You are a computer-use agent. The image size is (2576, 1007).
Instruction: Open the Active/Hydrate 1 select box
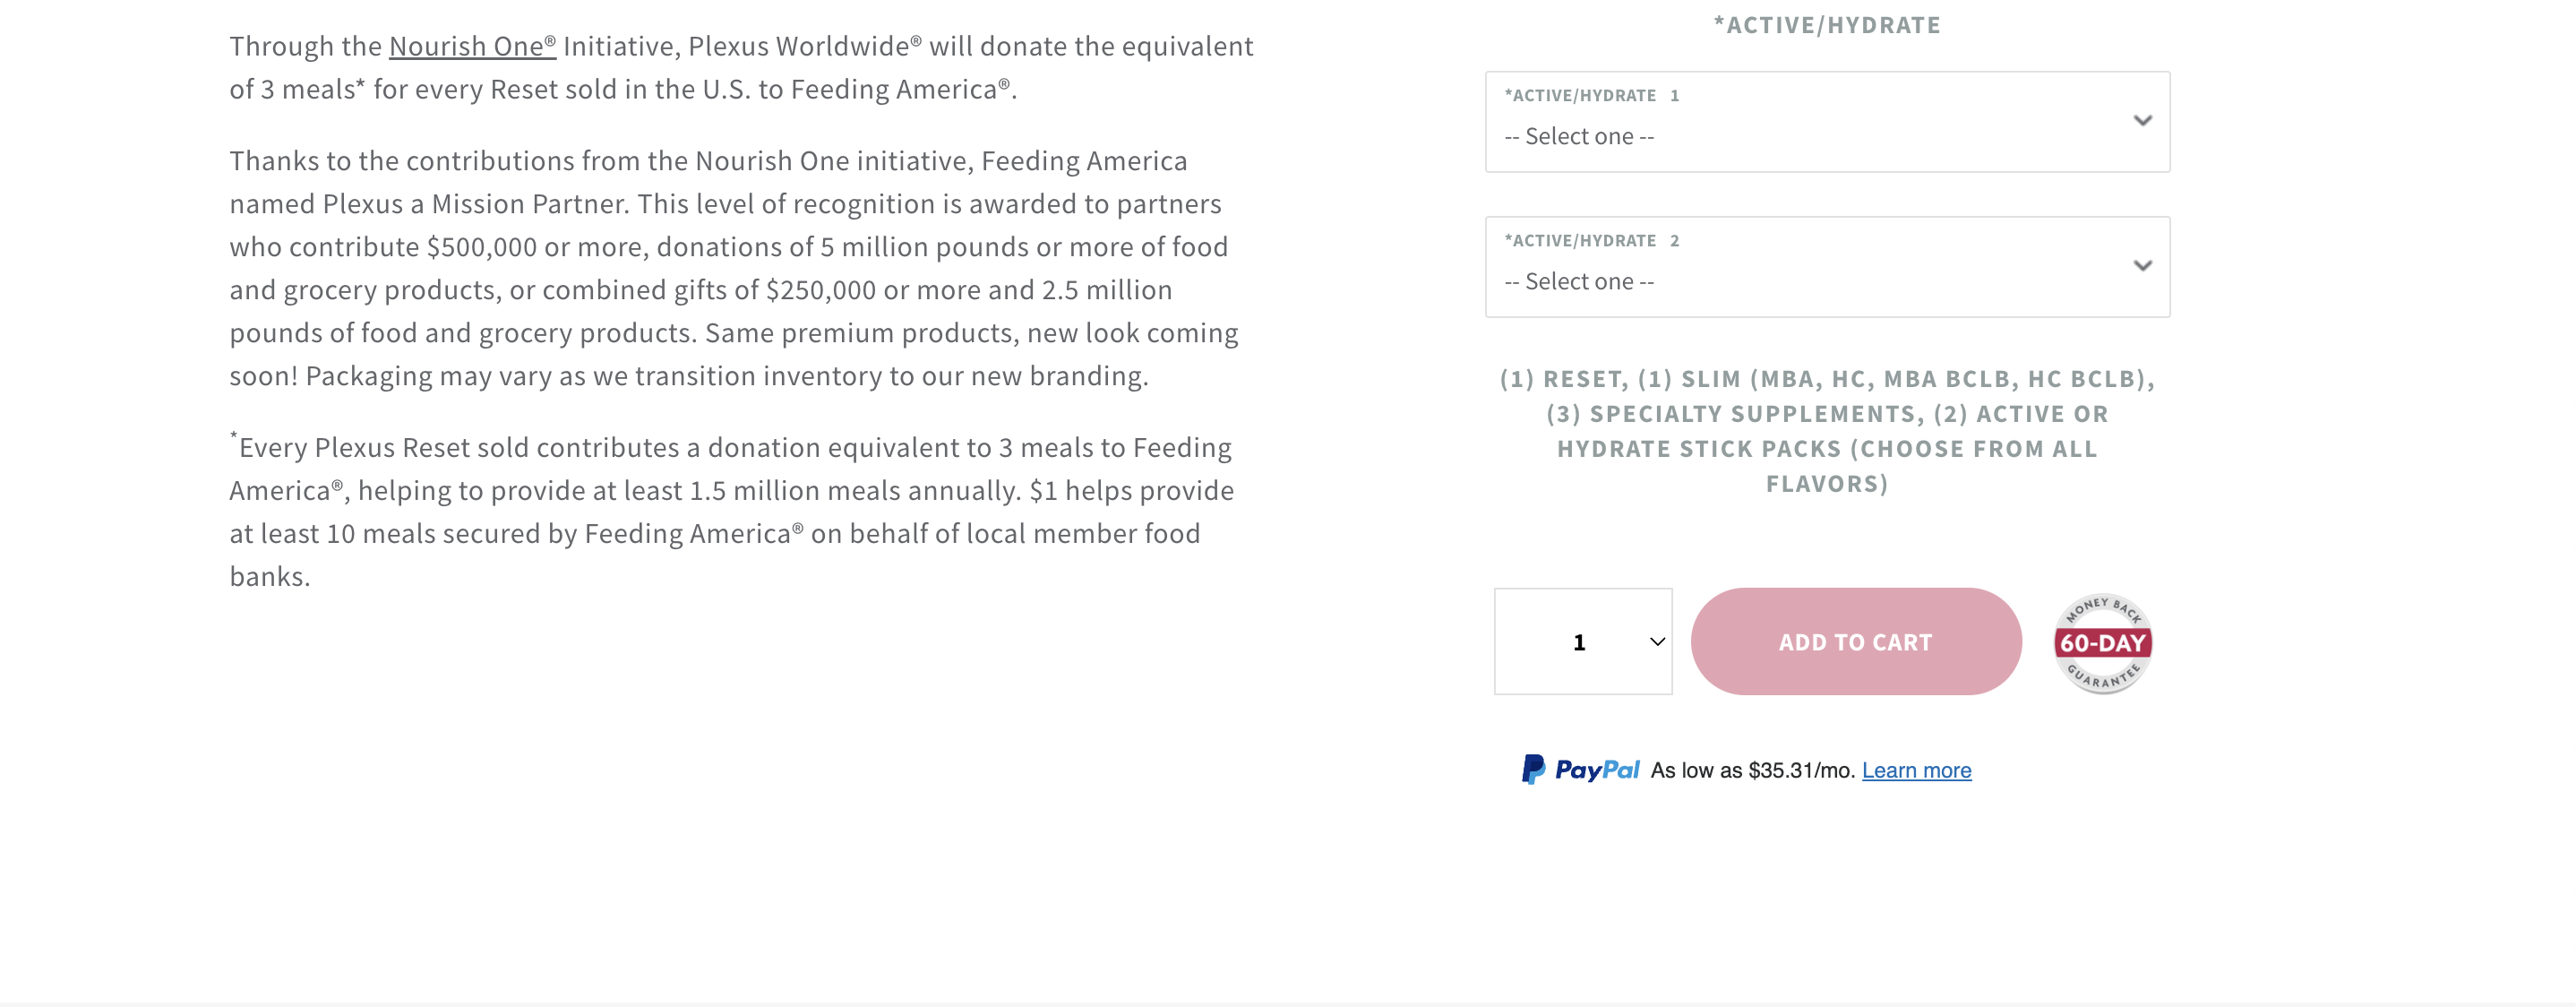1827,121
